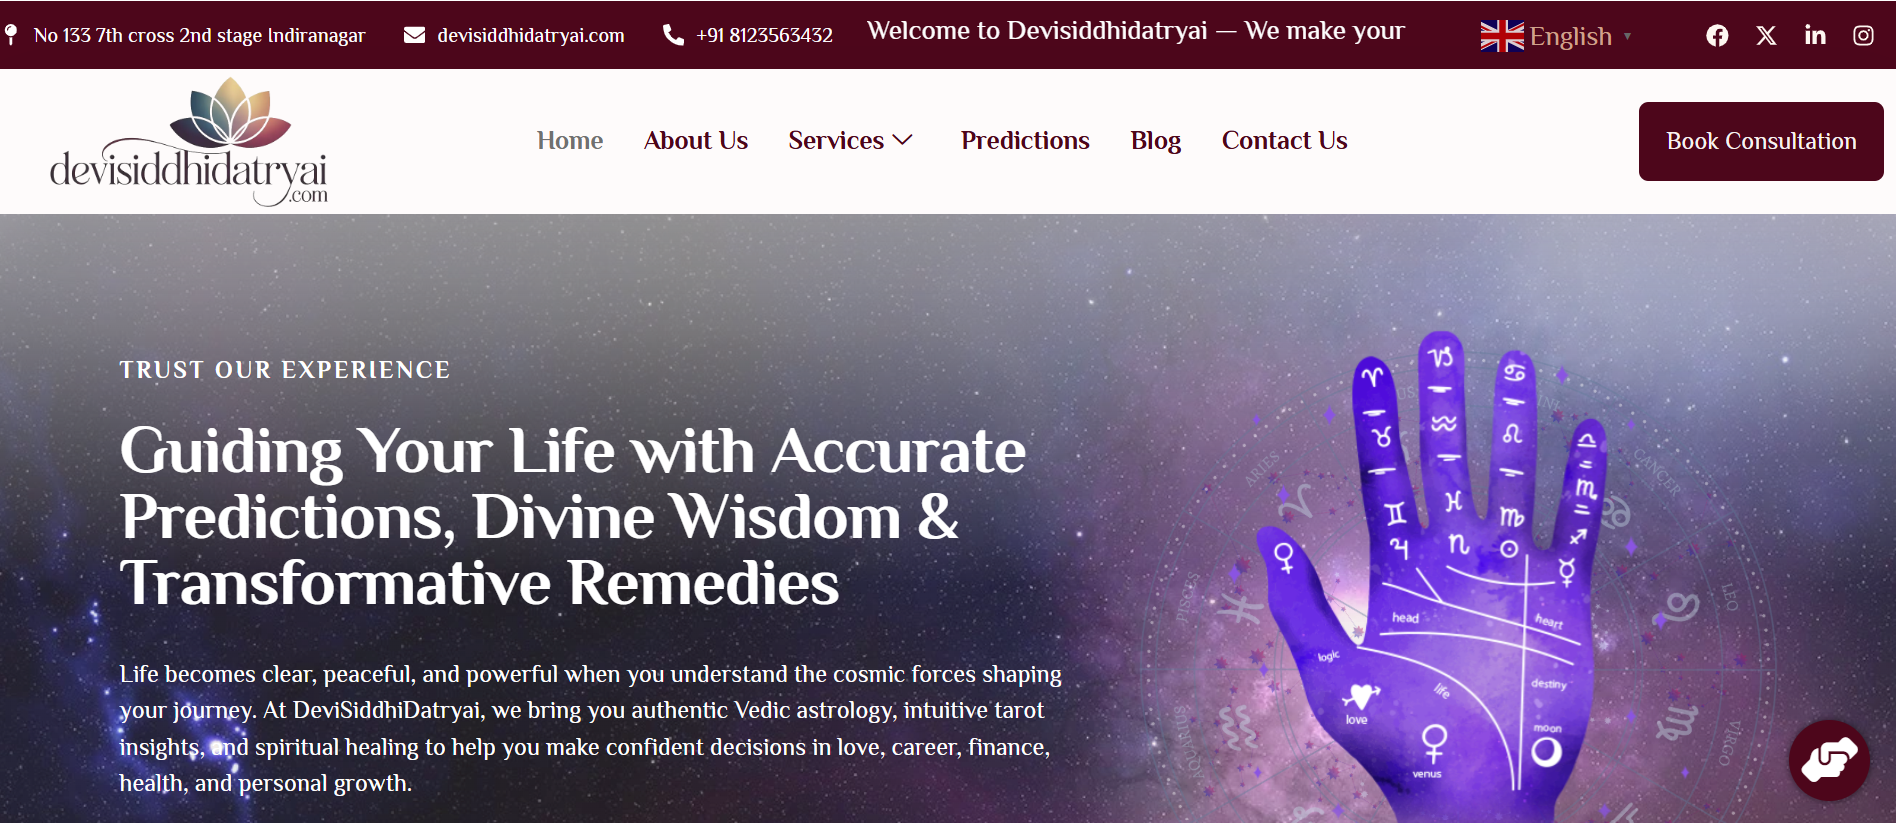
Task: Open the X (Twitter) social icon
Action: click(1766, 36)
